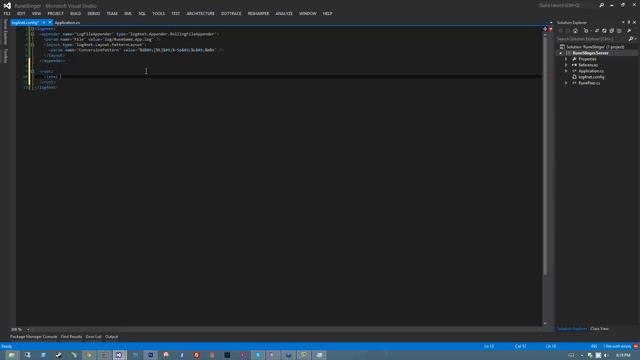Open Solution Explorer window position dropdown
The image size is (640, 360).
pos(623,22)
